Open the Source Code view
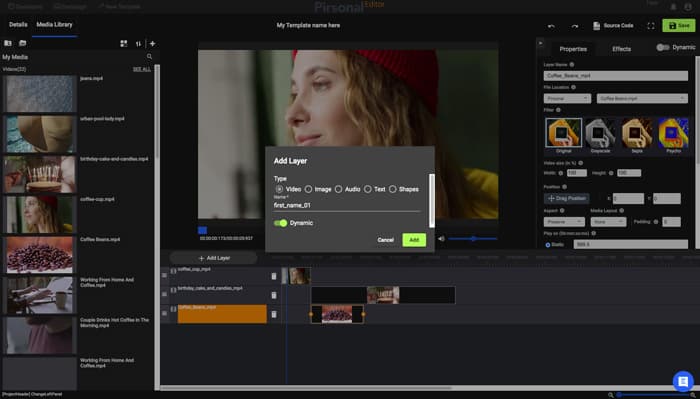The width and height of the screenshot is (700, 399). [613, 25]
